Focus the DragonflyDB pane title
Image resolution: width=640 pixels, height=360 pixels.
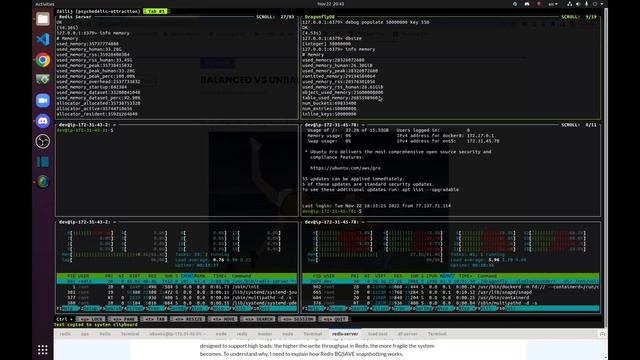point(320,17)
